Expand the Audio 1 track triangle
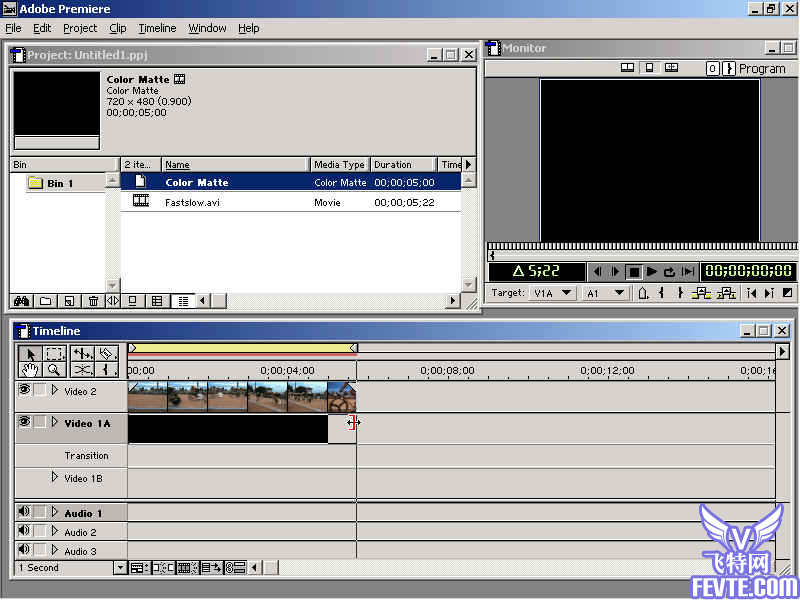This screenshot has height=600, width=800. point(55,512)
